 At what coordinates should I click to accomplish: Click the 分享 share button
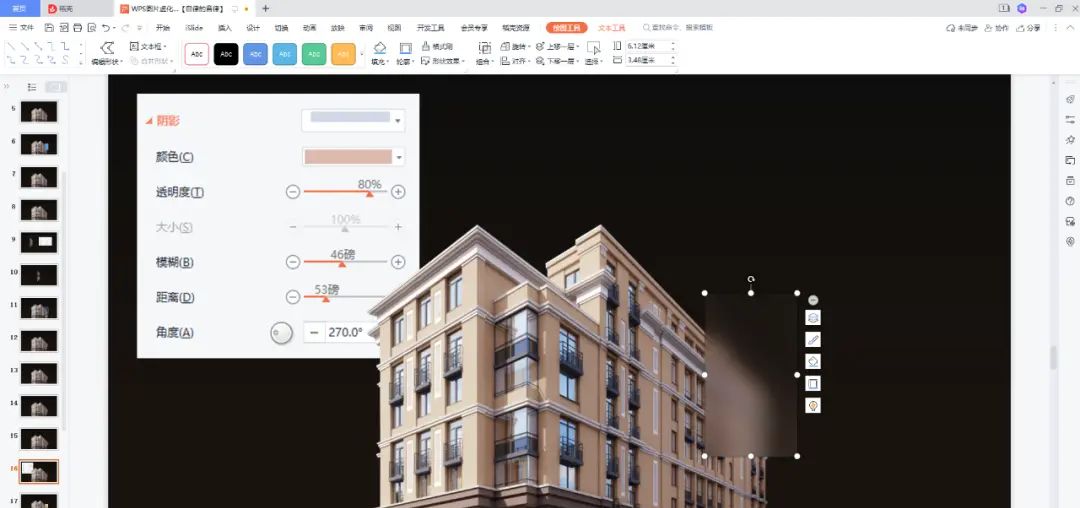pos(1029,28)
